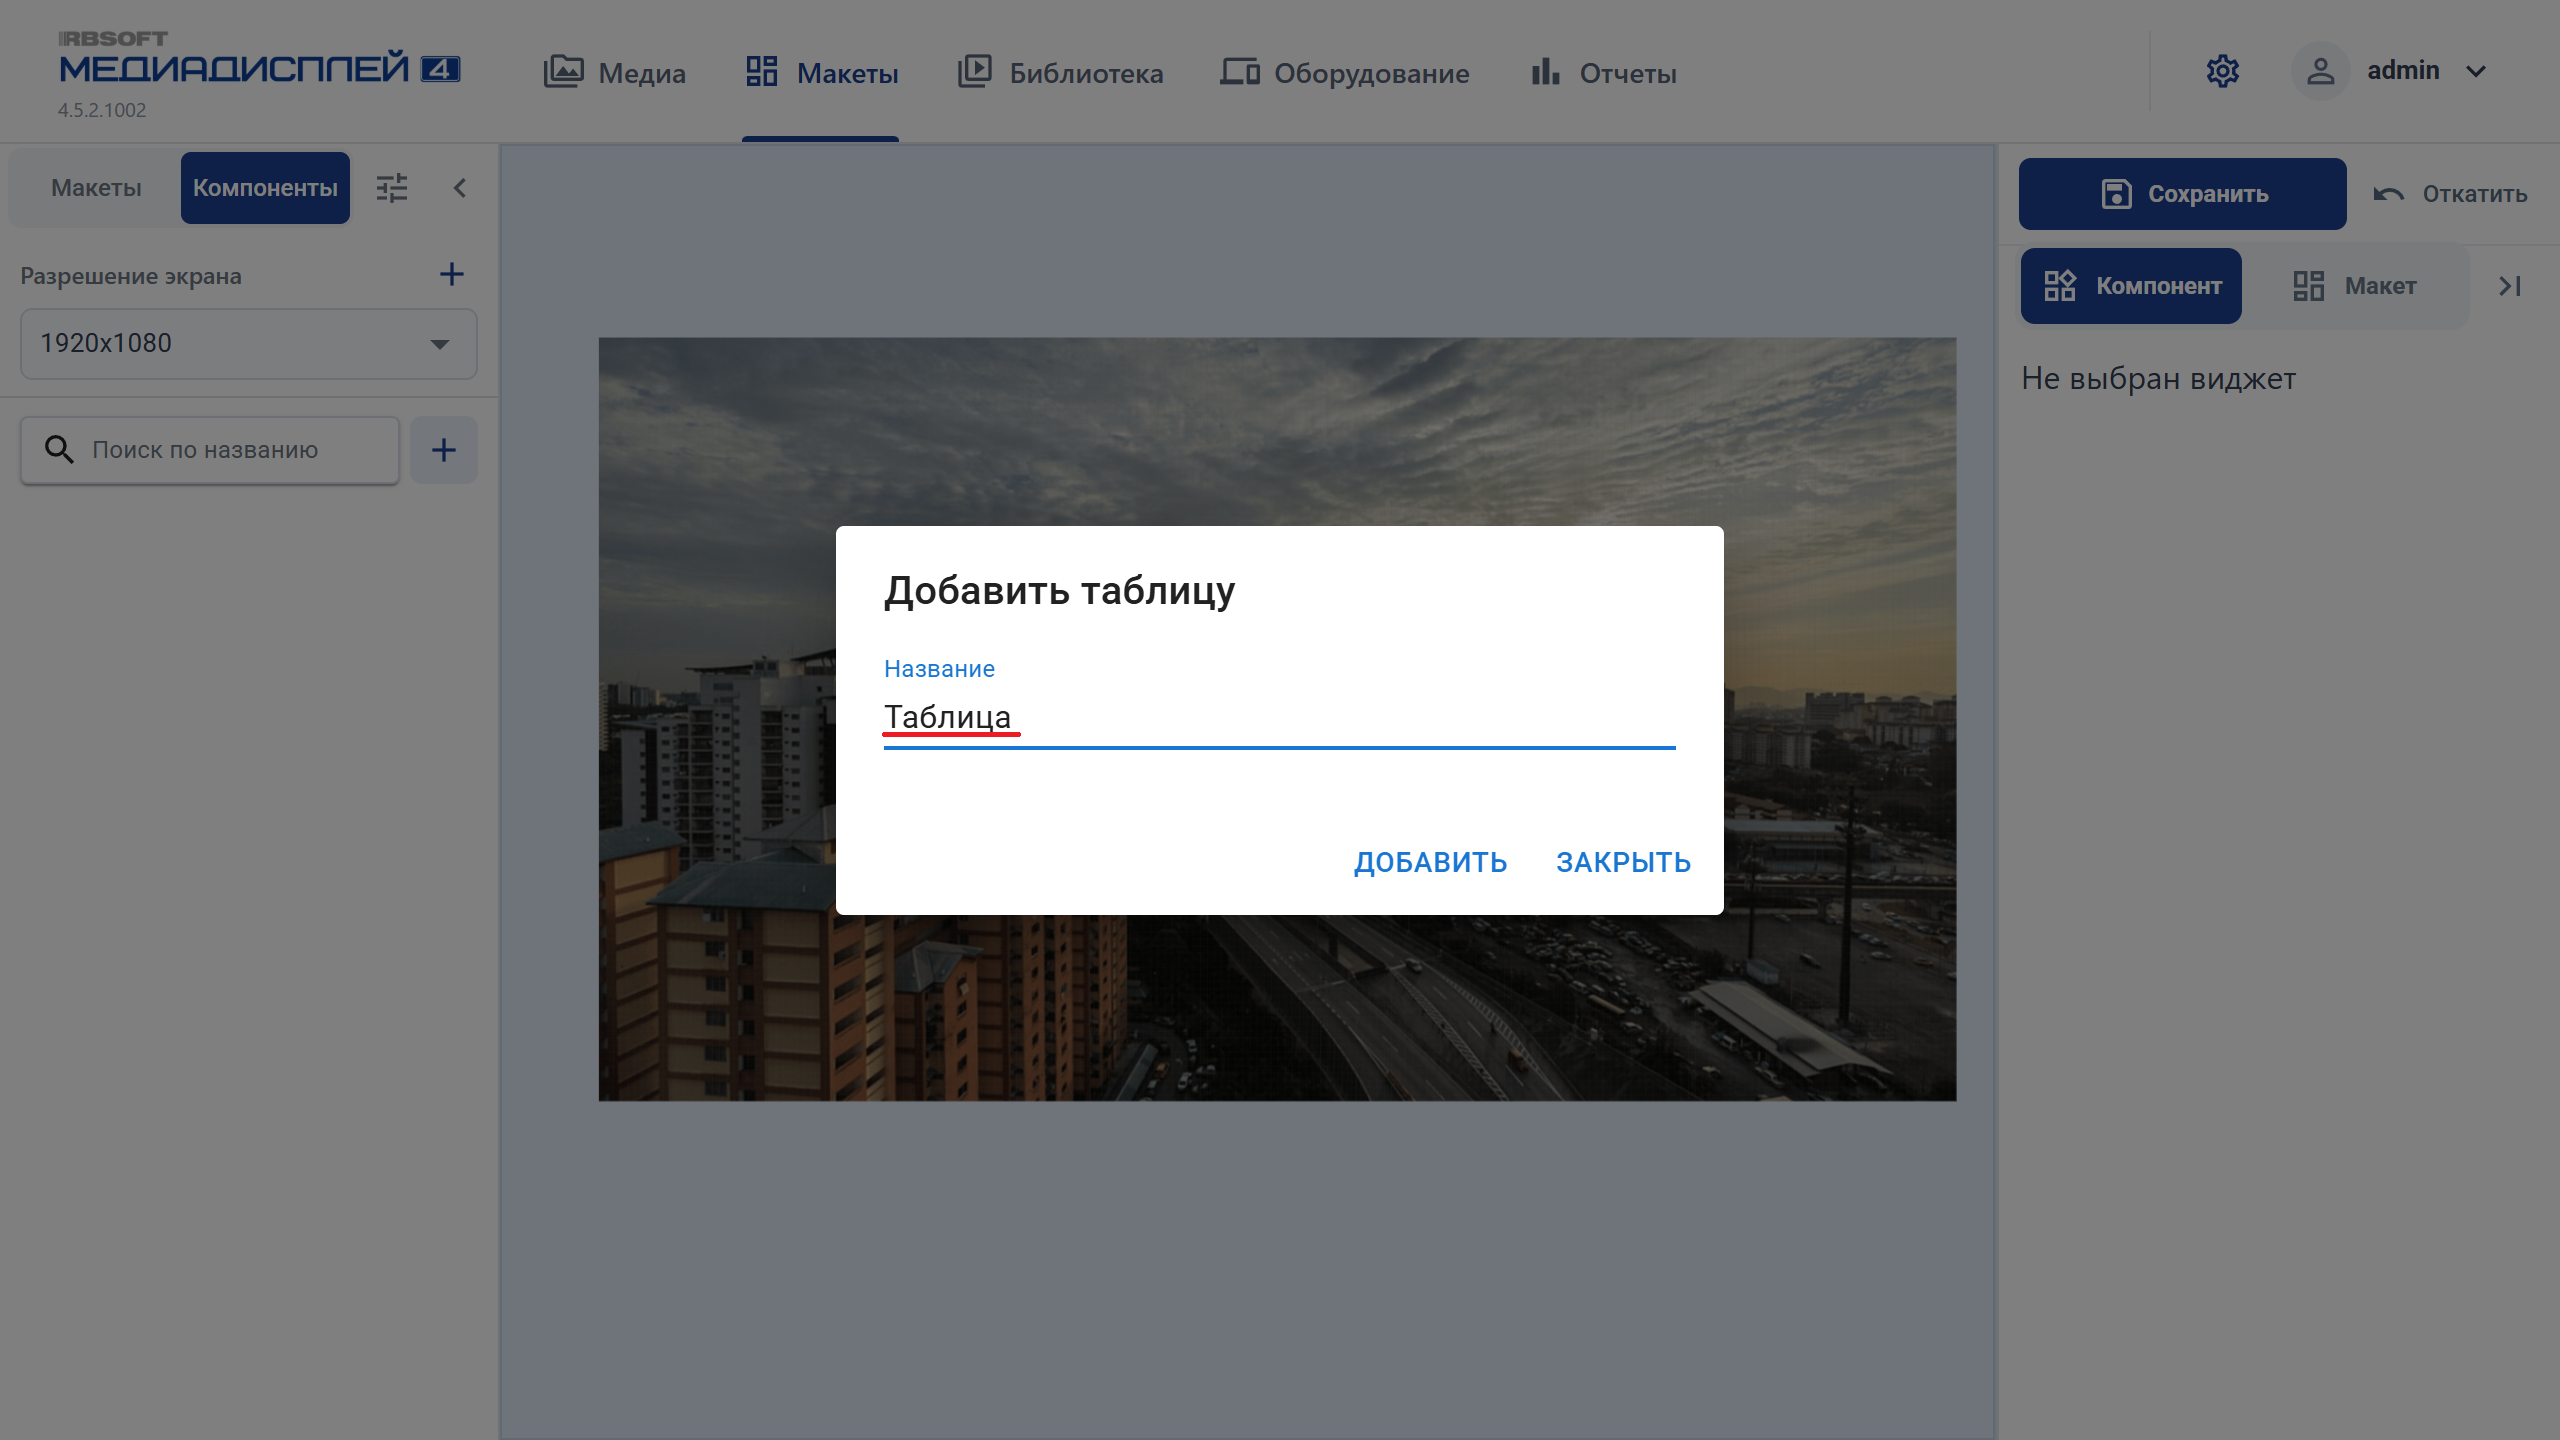2560x1440 pixels.
Task: Dismiss dialog with ЗАКРЫТЬ button
Action: 1623,862
